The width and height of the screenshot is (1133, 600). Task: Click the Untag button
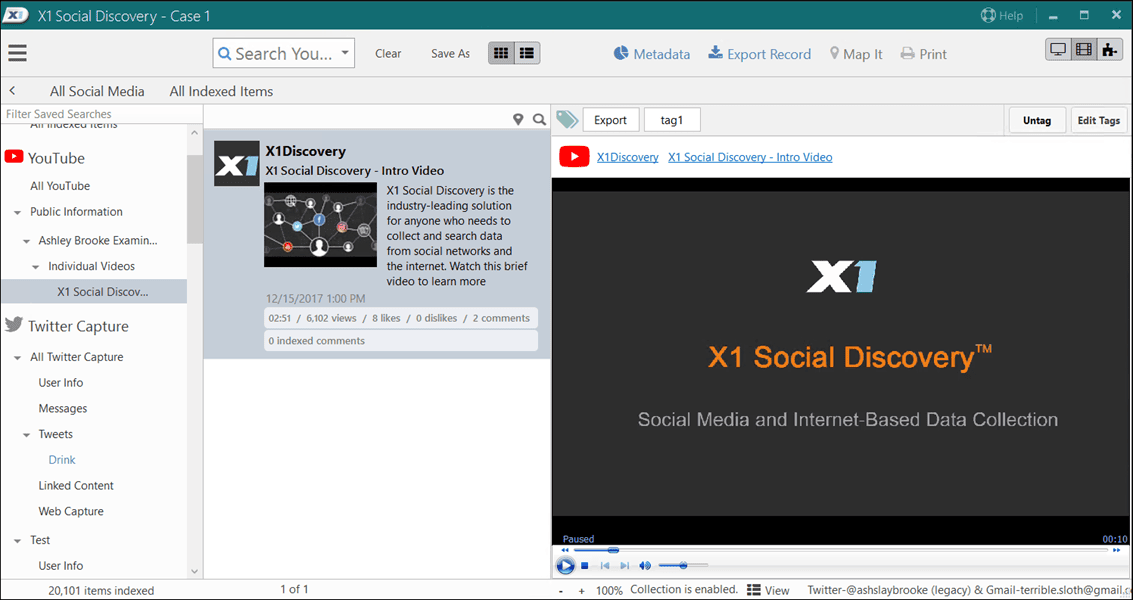coord(1036,120)
